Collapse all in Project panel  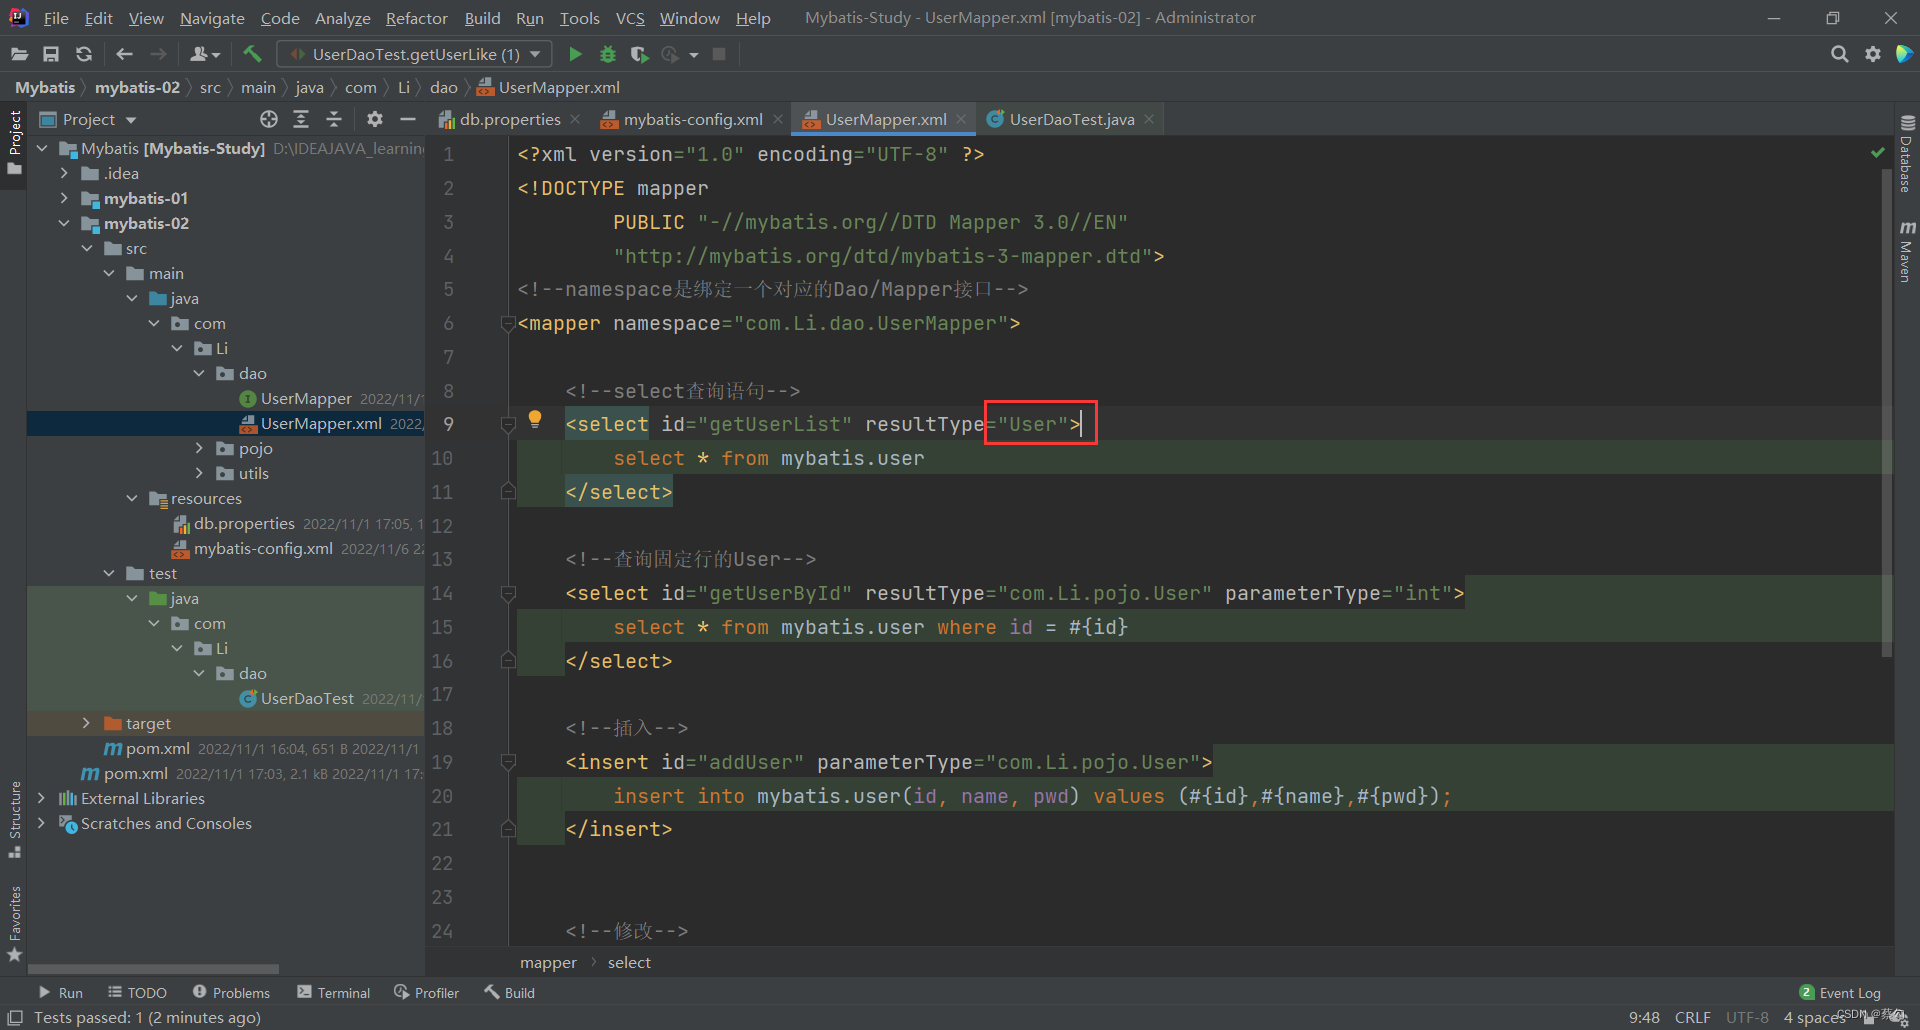click(334, 120)
